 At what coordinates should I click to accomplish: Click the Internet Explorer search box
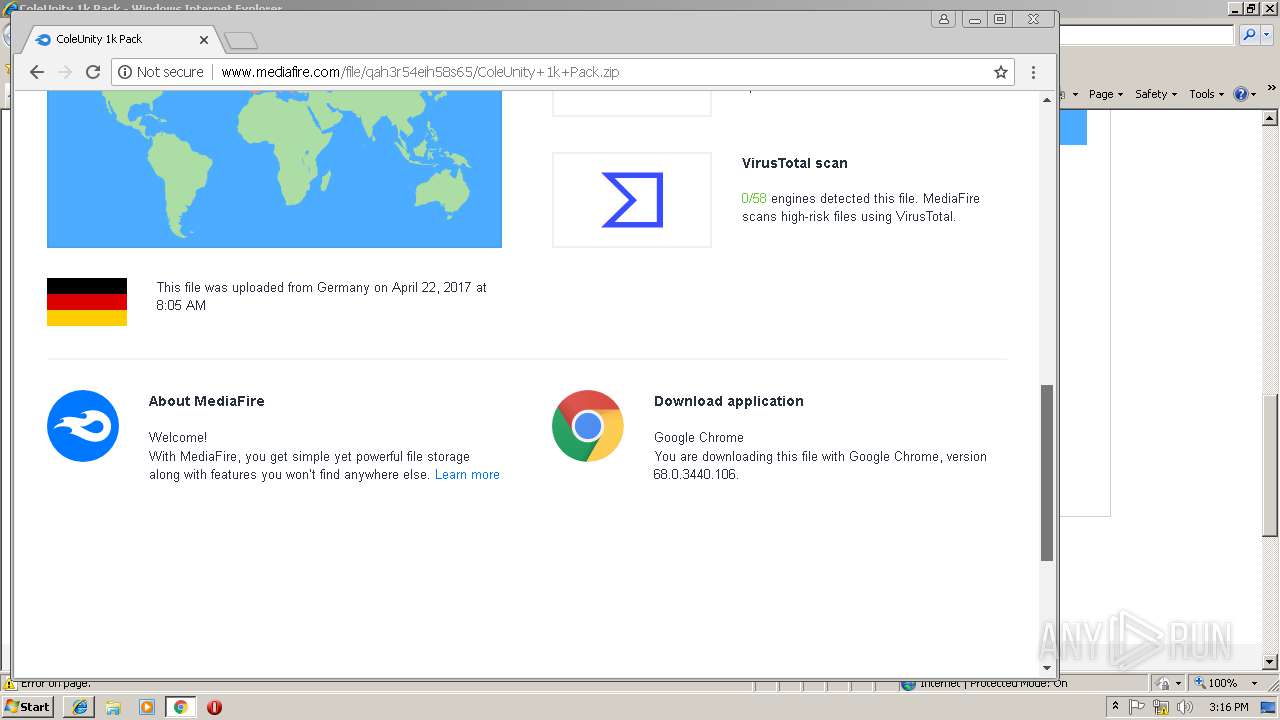click(x=1147, y=35)
